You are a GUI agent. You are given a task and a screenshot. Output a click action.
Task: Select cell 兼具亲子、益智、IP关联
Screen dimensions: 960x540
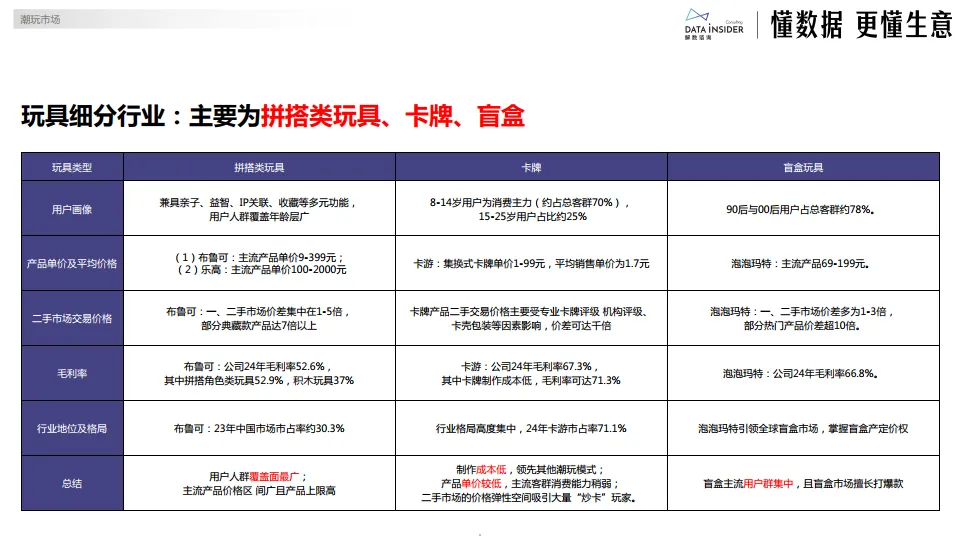(x=260, y=209)
